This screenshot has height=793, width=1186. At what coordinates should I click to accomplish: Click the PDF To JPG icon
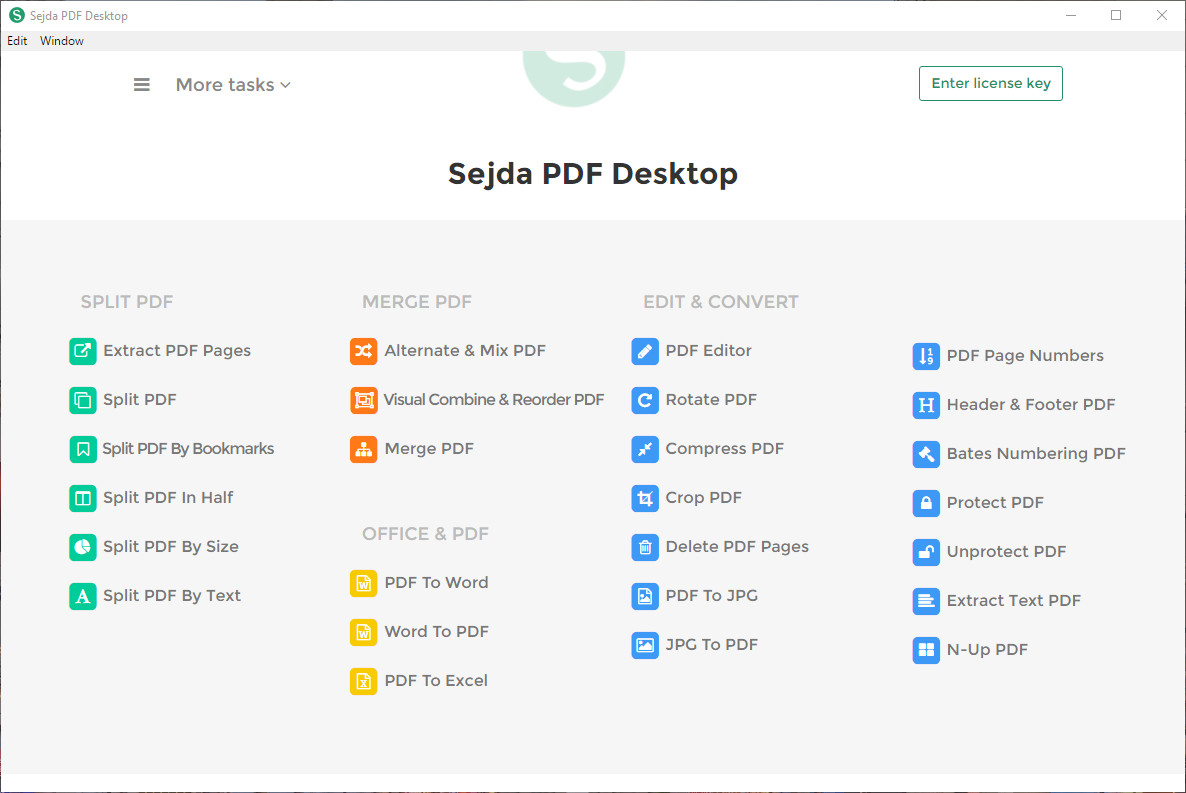(x=645, y=596)
